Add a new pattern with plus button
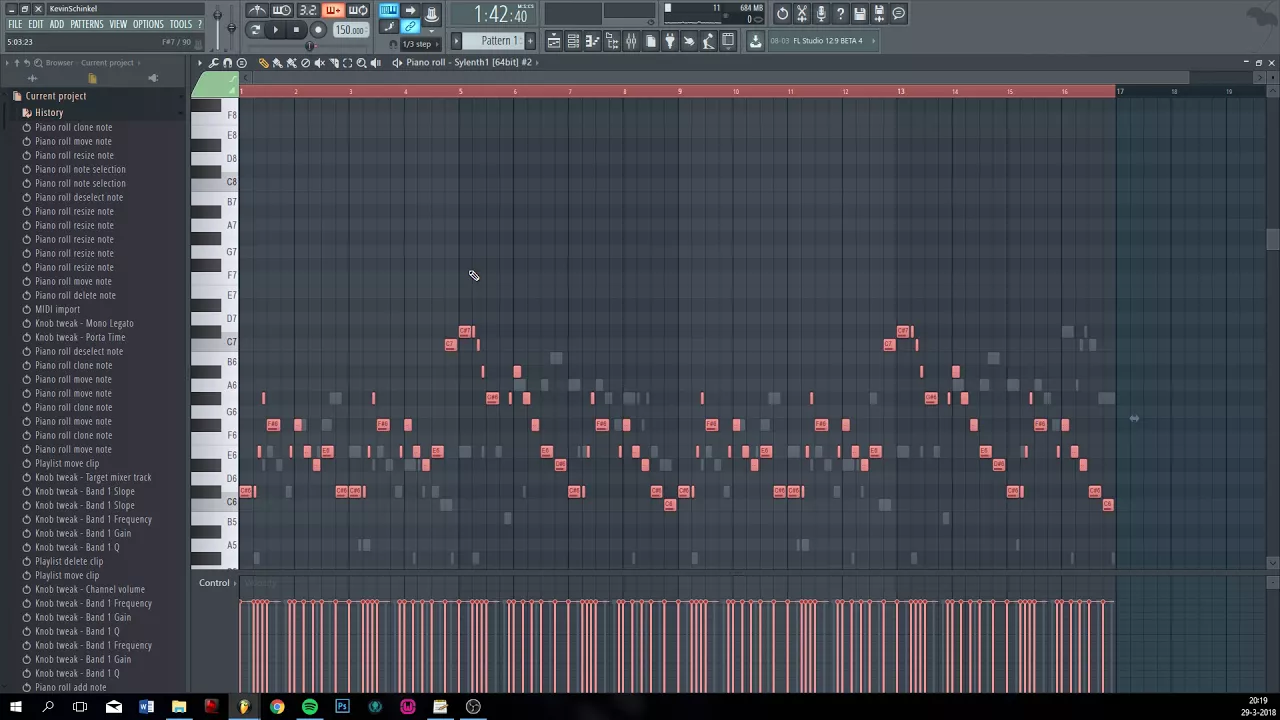 (530, 41)
